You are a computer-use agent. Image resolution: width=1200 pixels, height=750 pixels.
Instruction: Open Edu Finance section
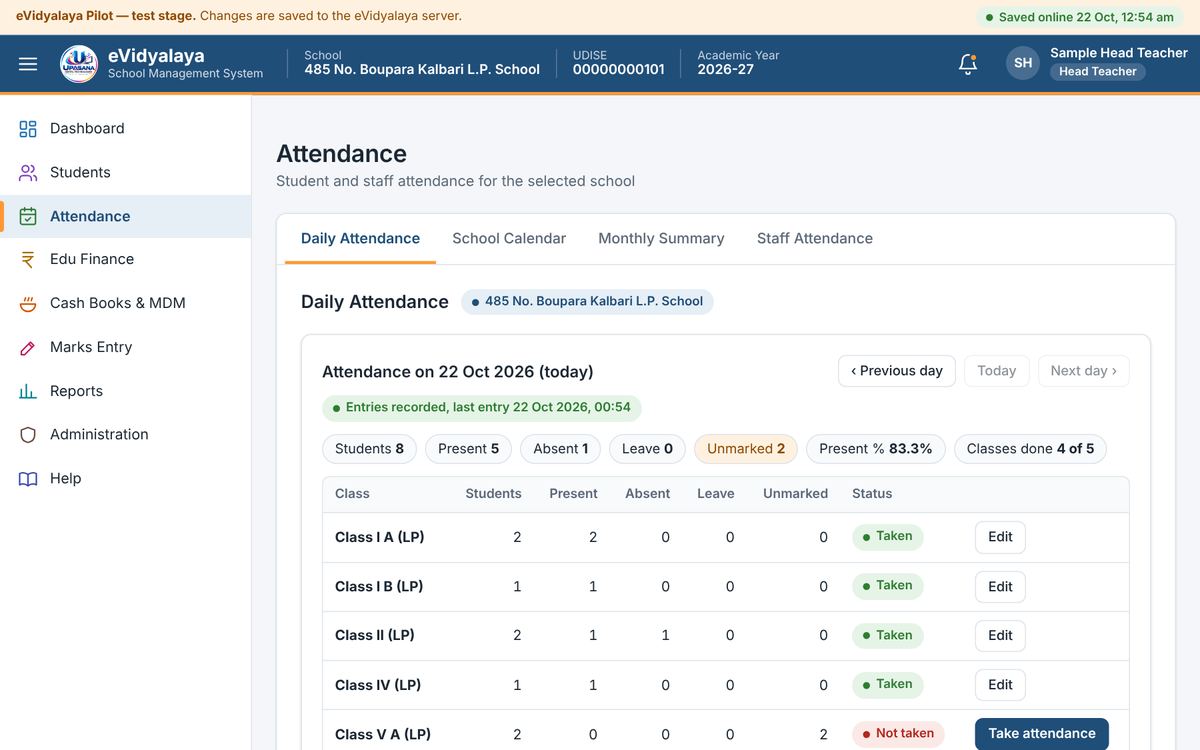pyautogui.click(x=125, y=259)
